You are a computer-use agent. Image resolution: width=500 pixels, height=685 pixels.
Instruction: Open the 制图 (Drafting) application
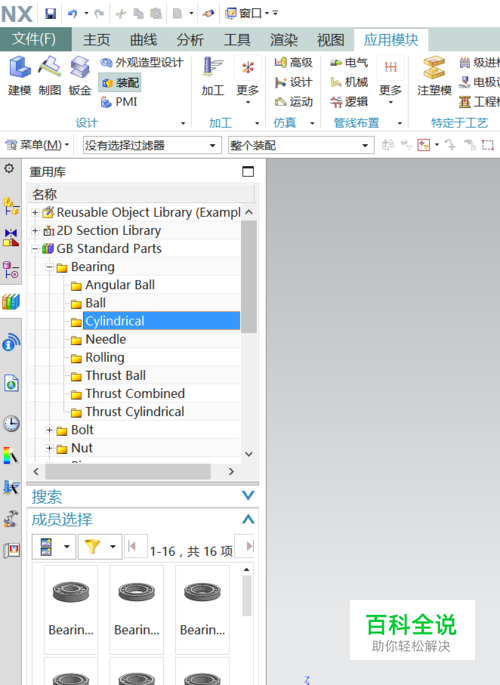pyautogui.click(x=50, y=76)
